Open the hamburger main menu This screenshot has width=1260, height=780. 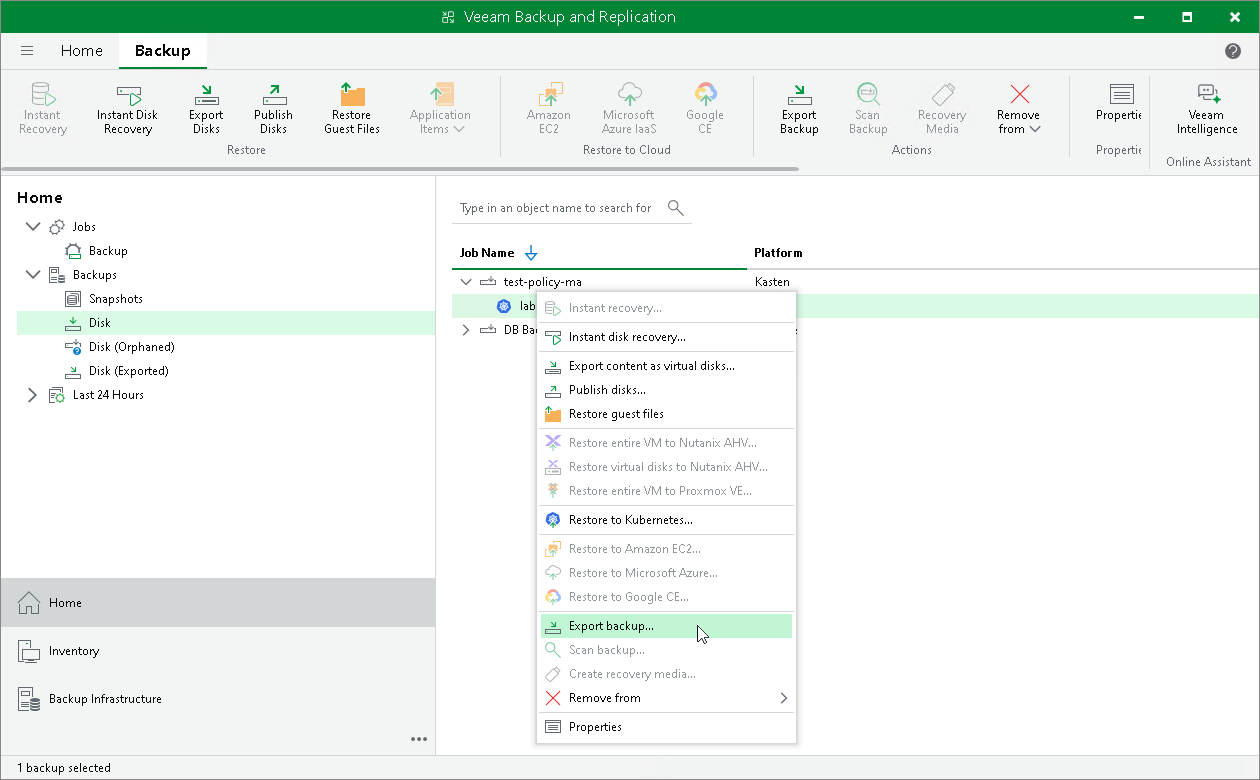click(x=27, y=51)
